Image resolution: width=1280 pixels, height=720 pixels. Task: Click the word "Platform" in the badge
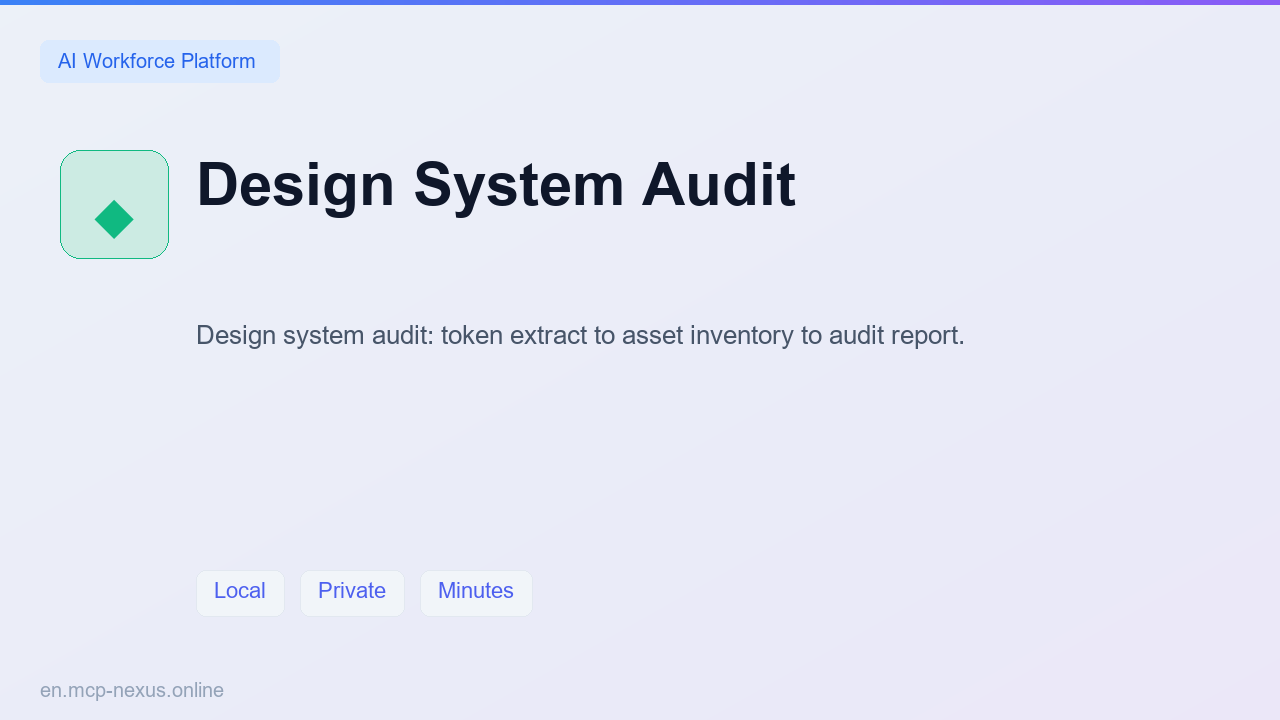tap(218, 61)
